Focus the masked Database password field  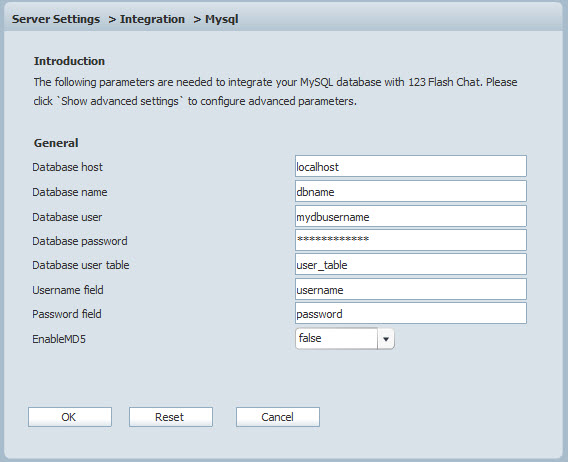411,240
